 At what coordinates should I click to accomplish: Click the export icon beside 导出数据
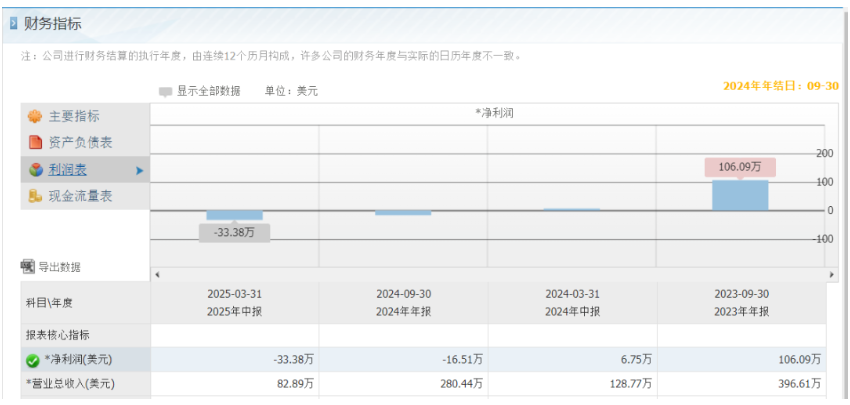pos(28,266)
